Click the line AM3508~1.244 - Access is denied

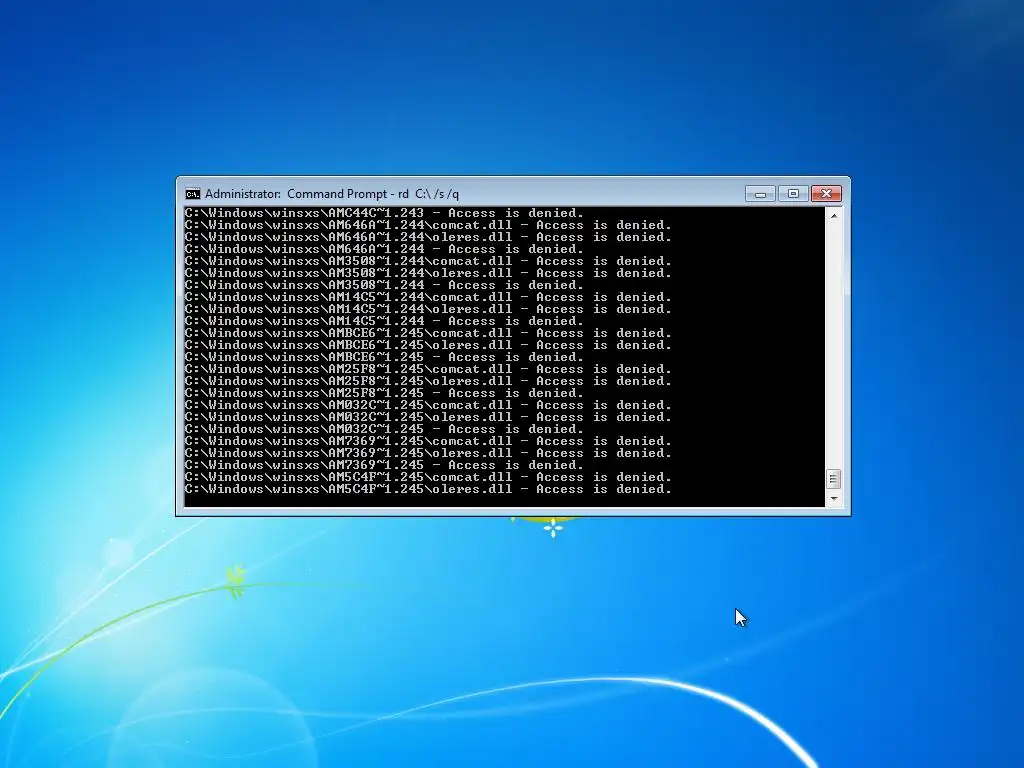(x=384, y=285)
